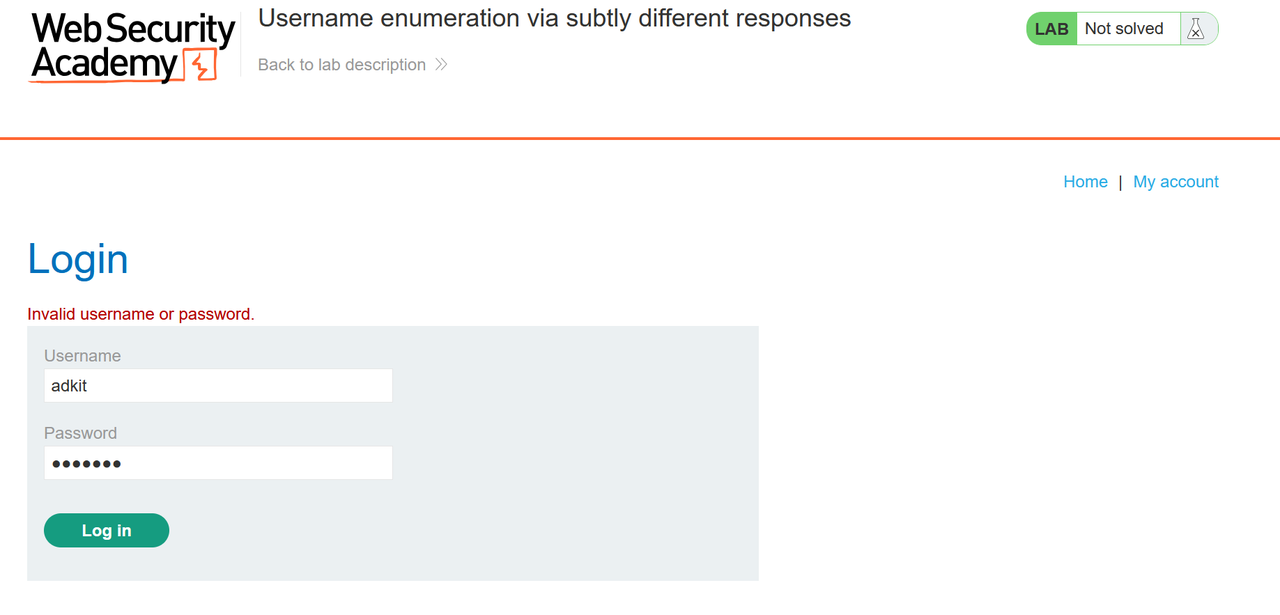The image size is (1280, 615).
Task: Click inside the Password field
Action: click(218, 462)
